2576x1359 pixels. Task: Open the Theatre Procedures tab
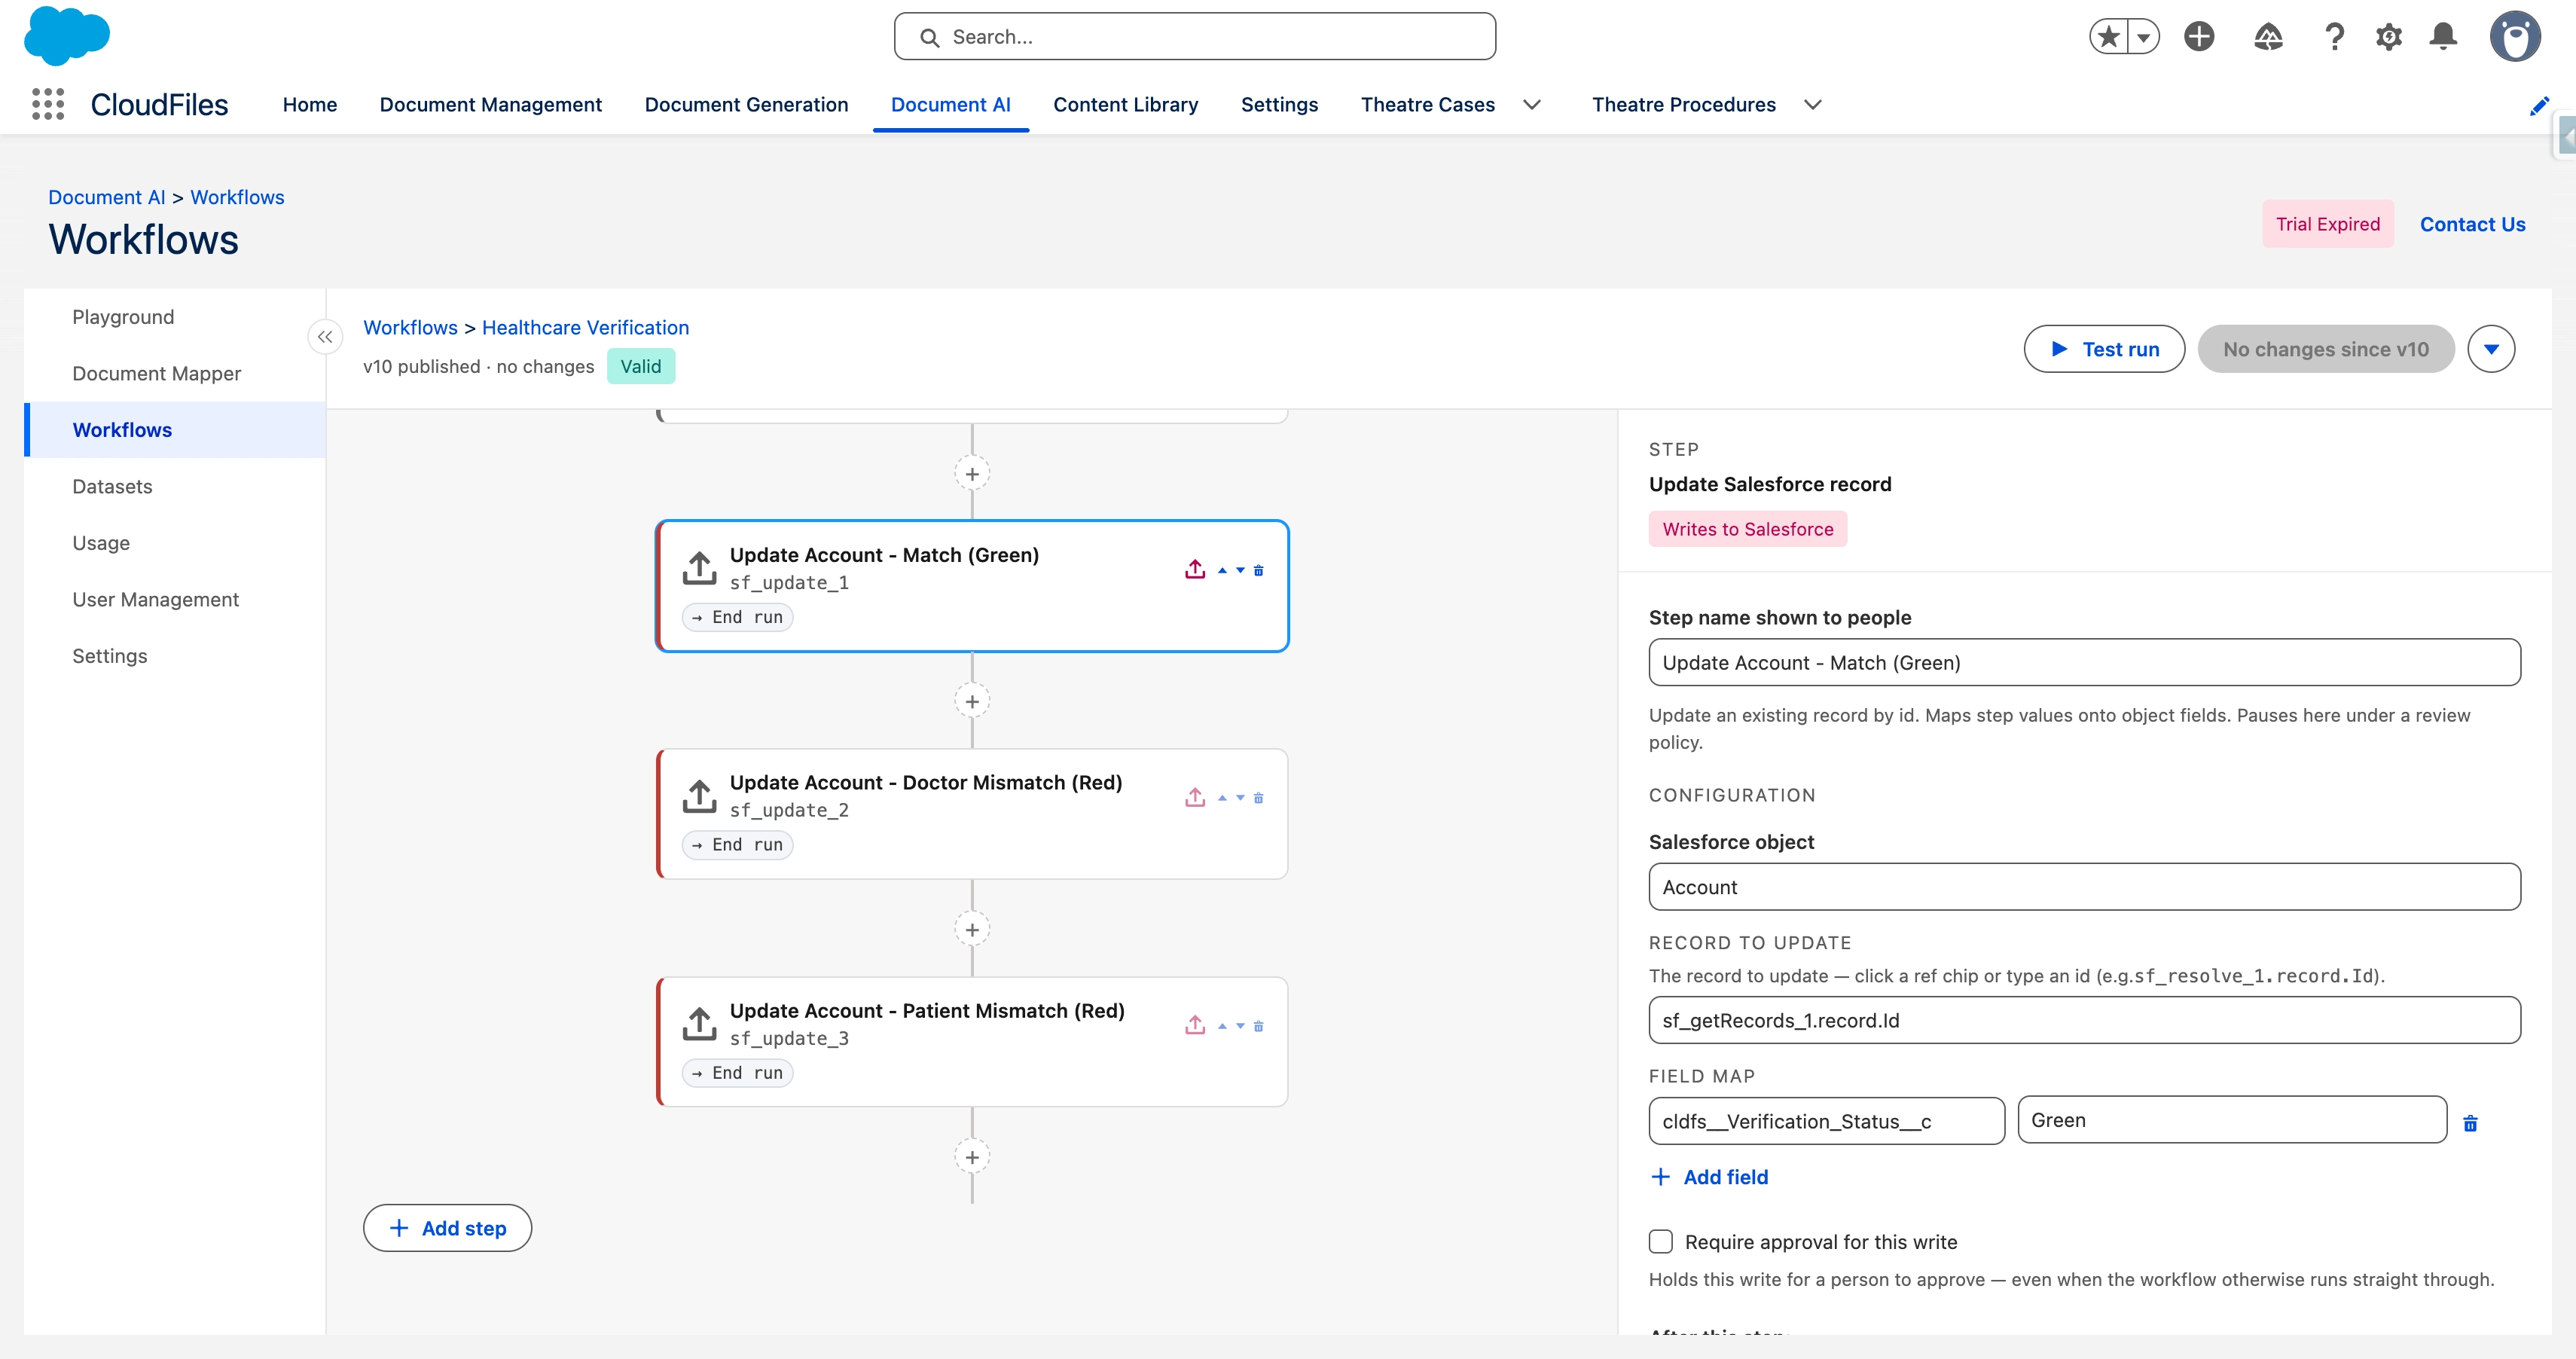coord(1684,105)
